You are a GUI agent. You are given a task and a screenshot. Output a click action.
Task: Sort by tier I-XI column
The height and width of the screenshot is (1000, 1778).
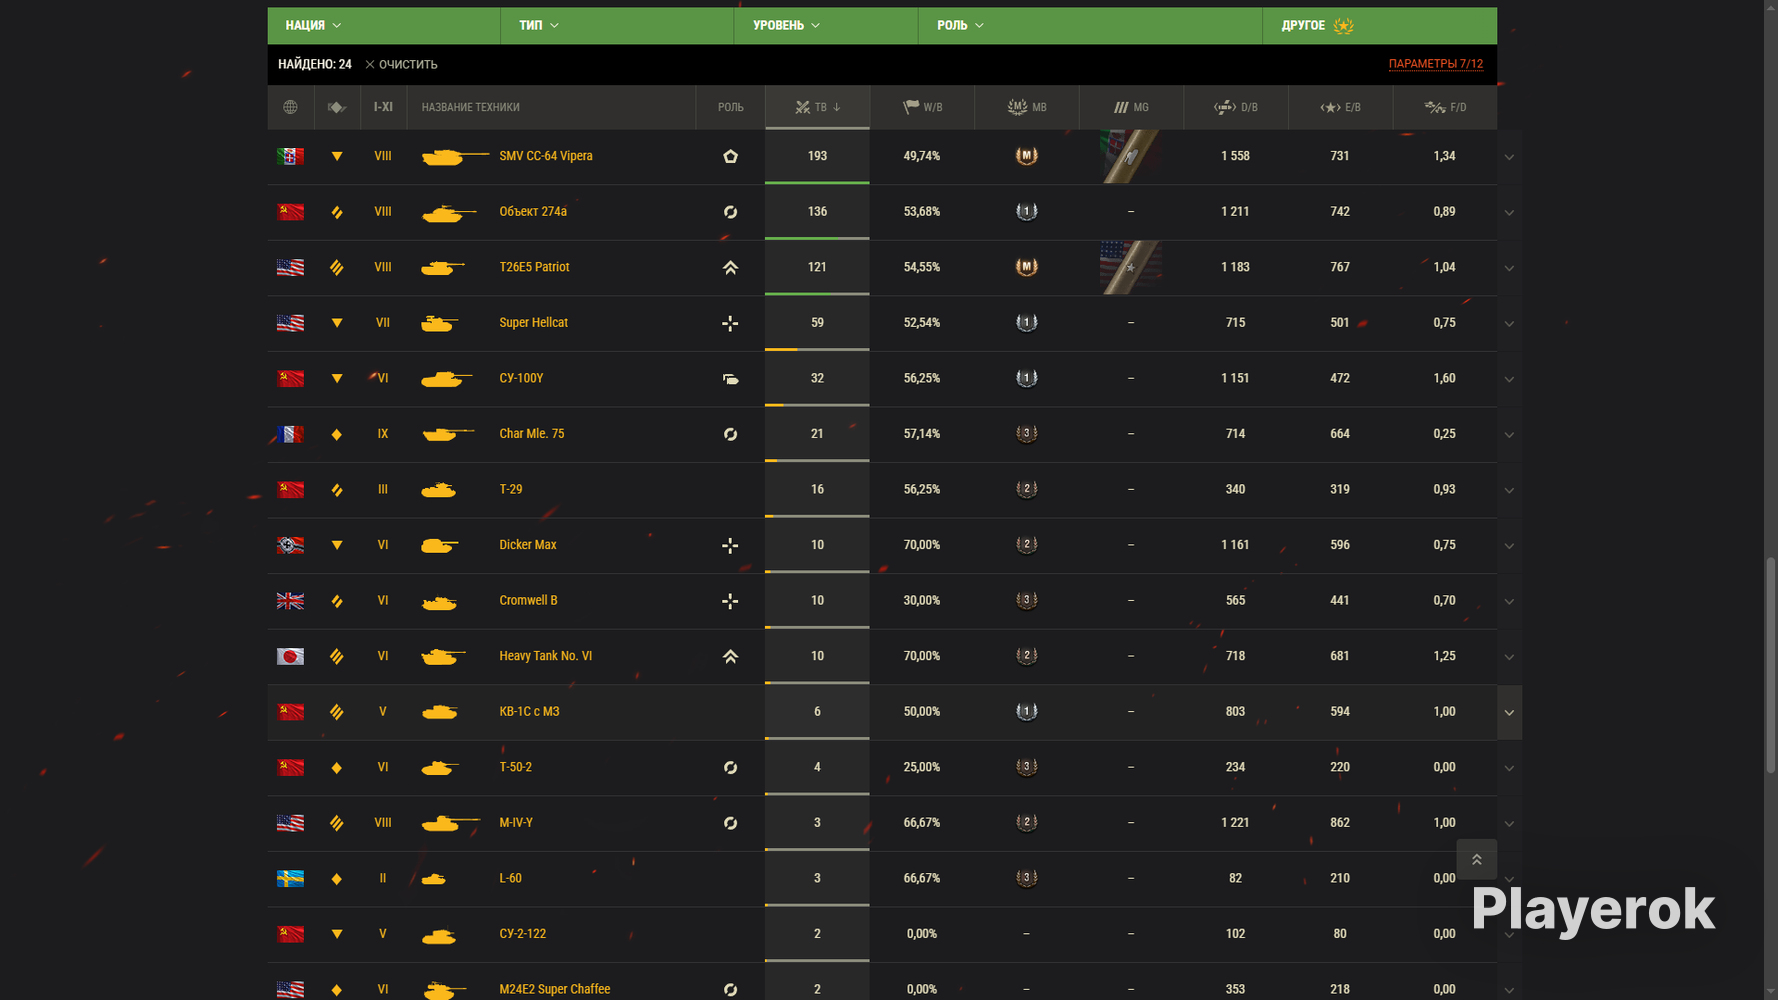(x=383, y=107)
